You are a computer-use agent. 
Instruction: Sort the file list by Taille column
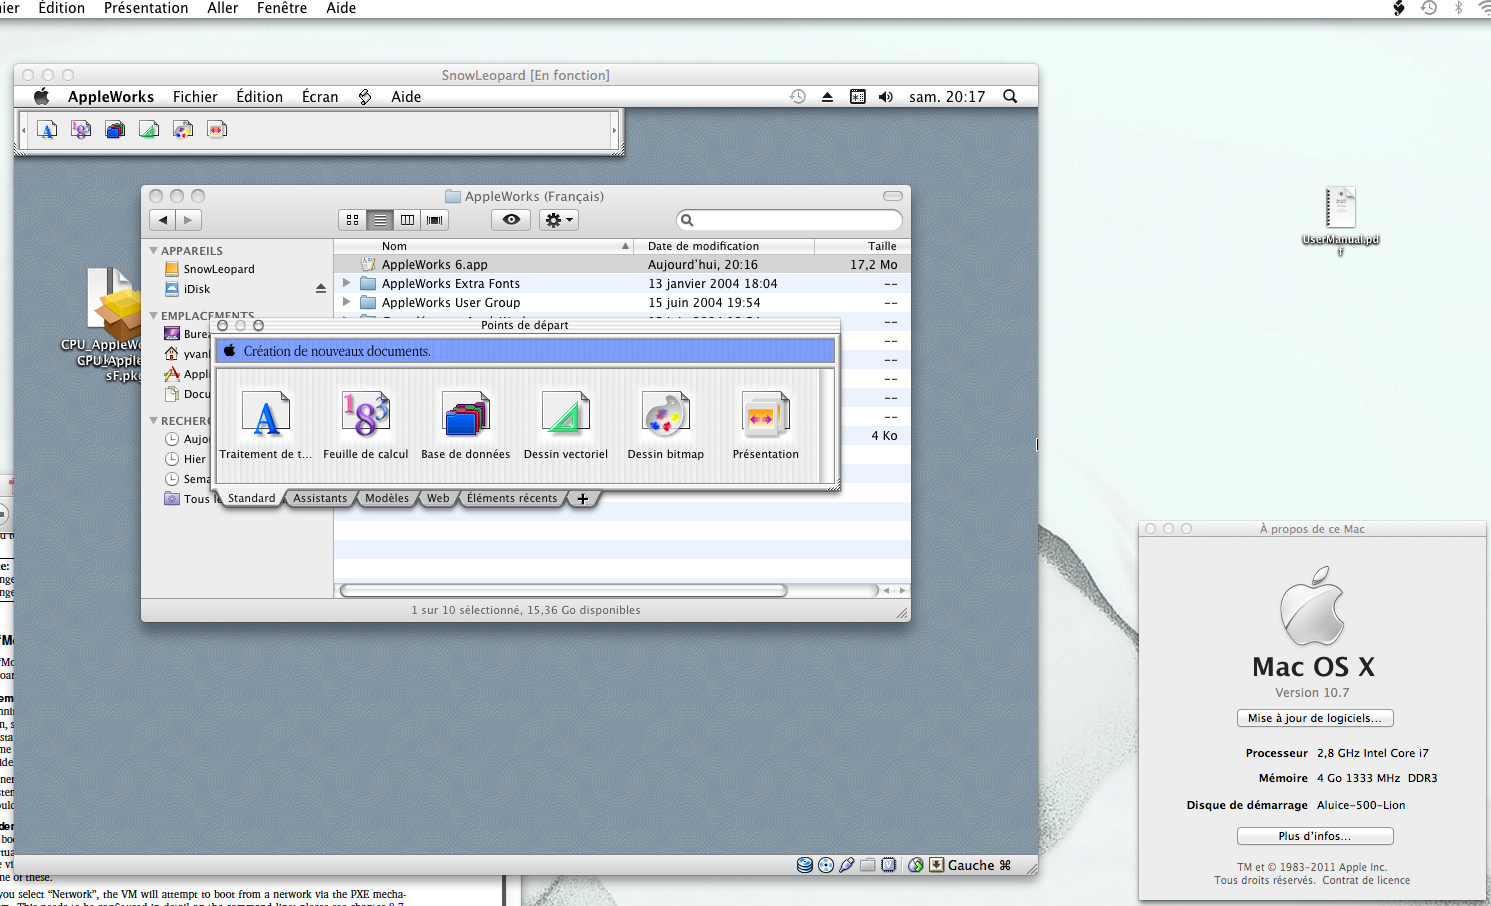pos(862,246)
